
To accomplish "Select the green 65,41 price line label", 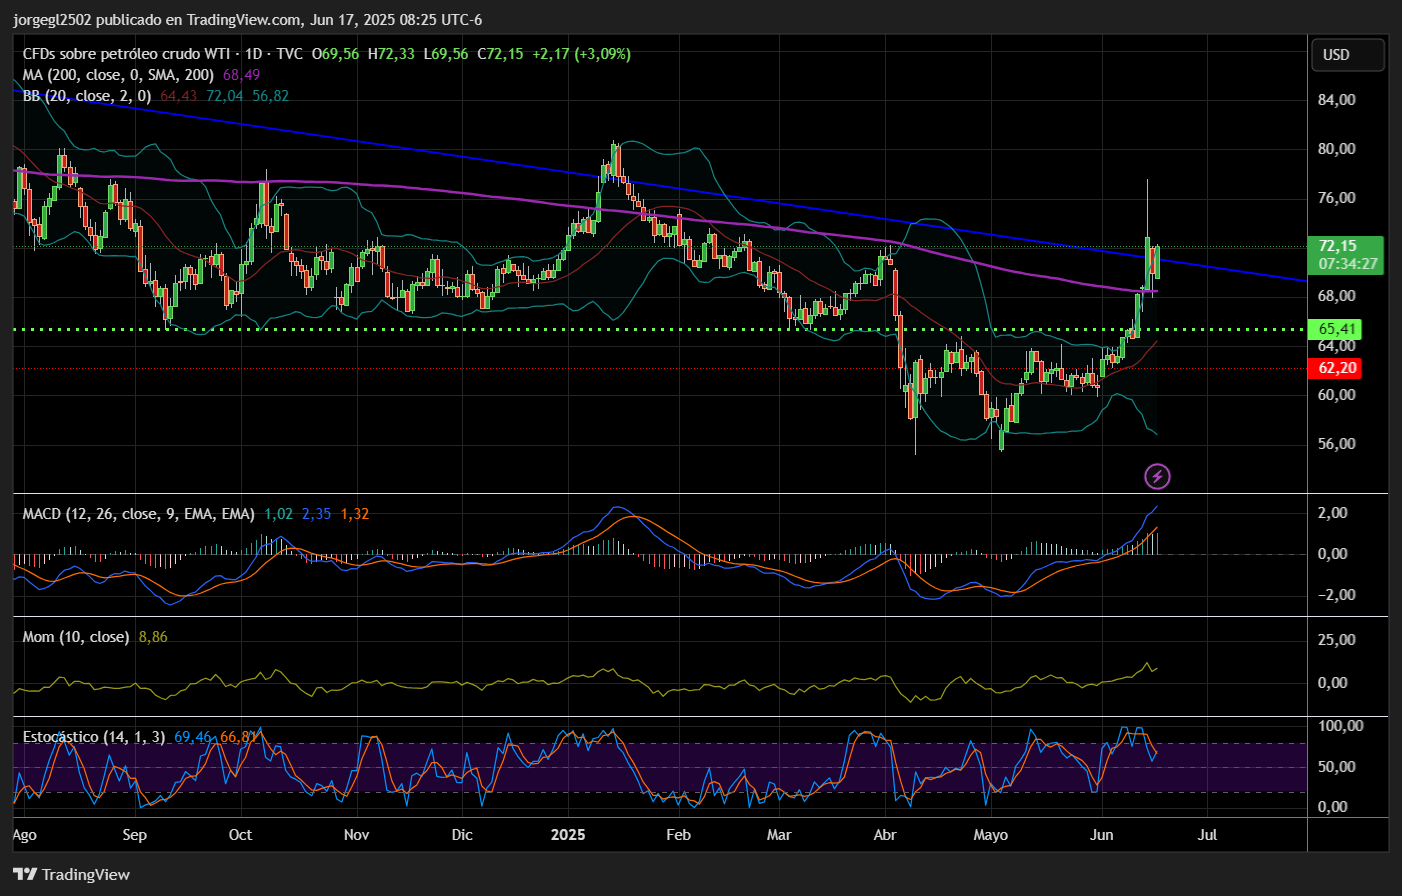I will (1337, 329).
